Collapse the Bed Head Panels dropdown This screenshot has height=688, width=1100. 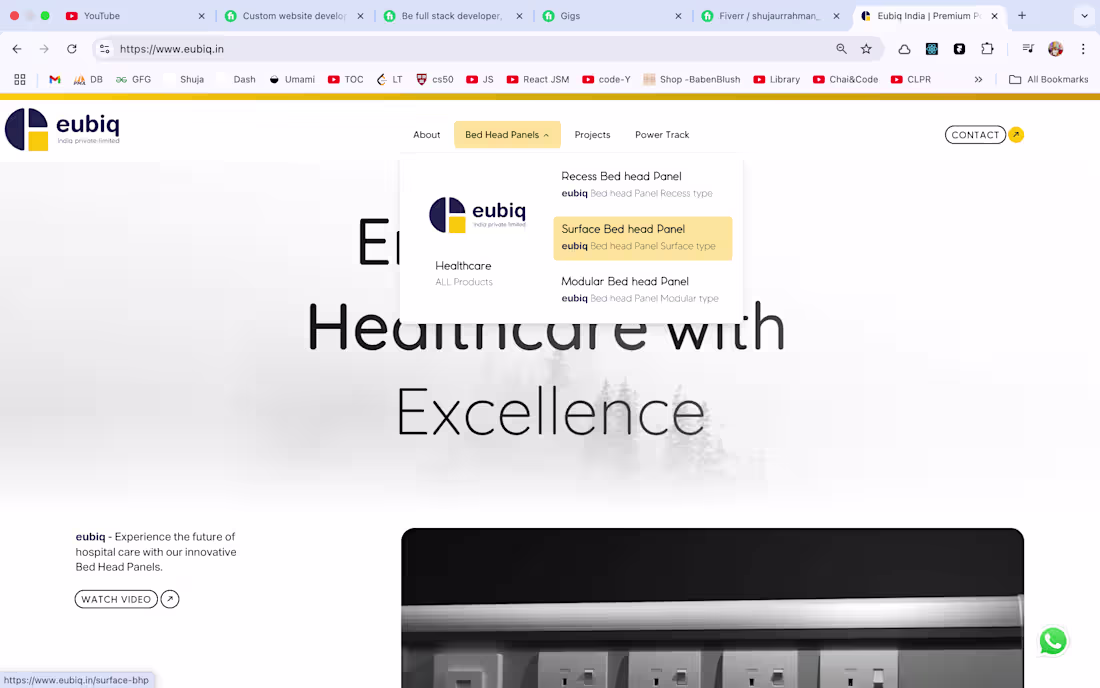click(x=507, y=134)
